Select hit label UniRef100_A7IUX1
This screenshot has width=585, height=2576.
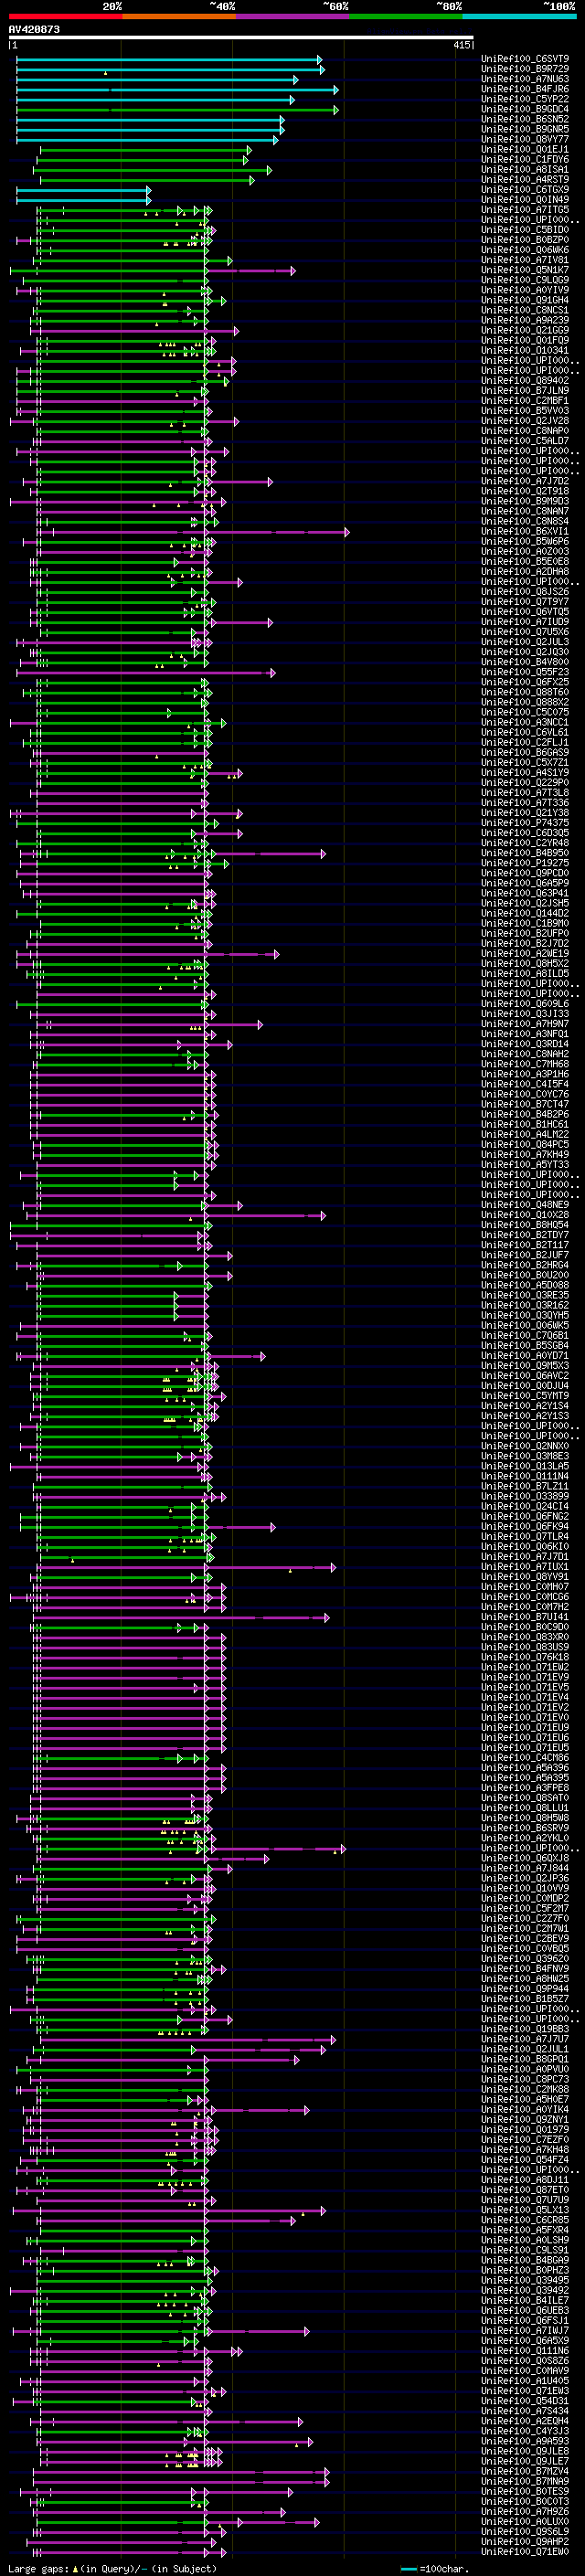click(525, 1567)
